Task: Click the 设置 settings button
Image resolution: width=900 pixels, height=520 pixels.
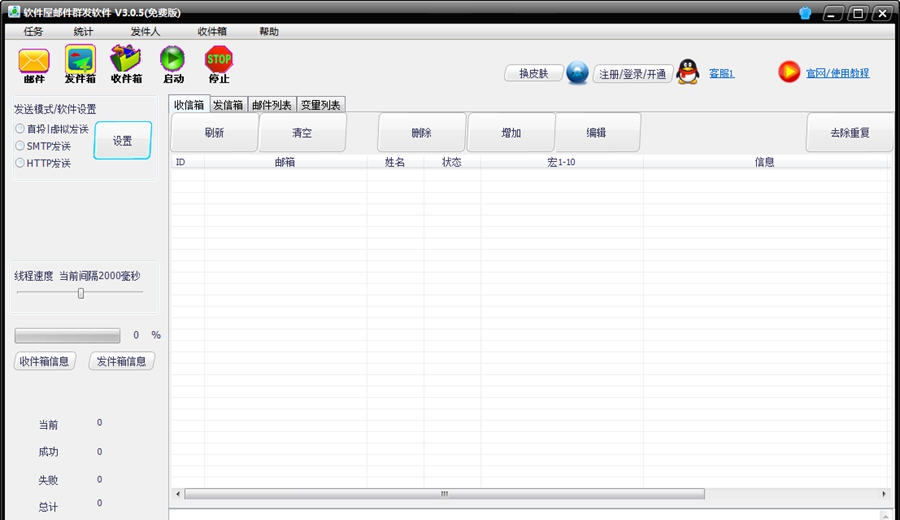Action: pos(122,140)
